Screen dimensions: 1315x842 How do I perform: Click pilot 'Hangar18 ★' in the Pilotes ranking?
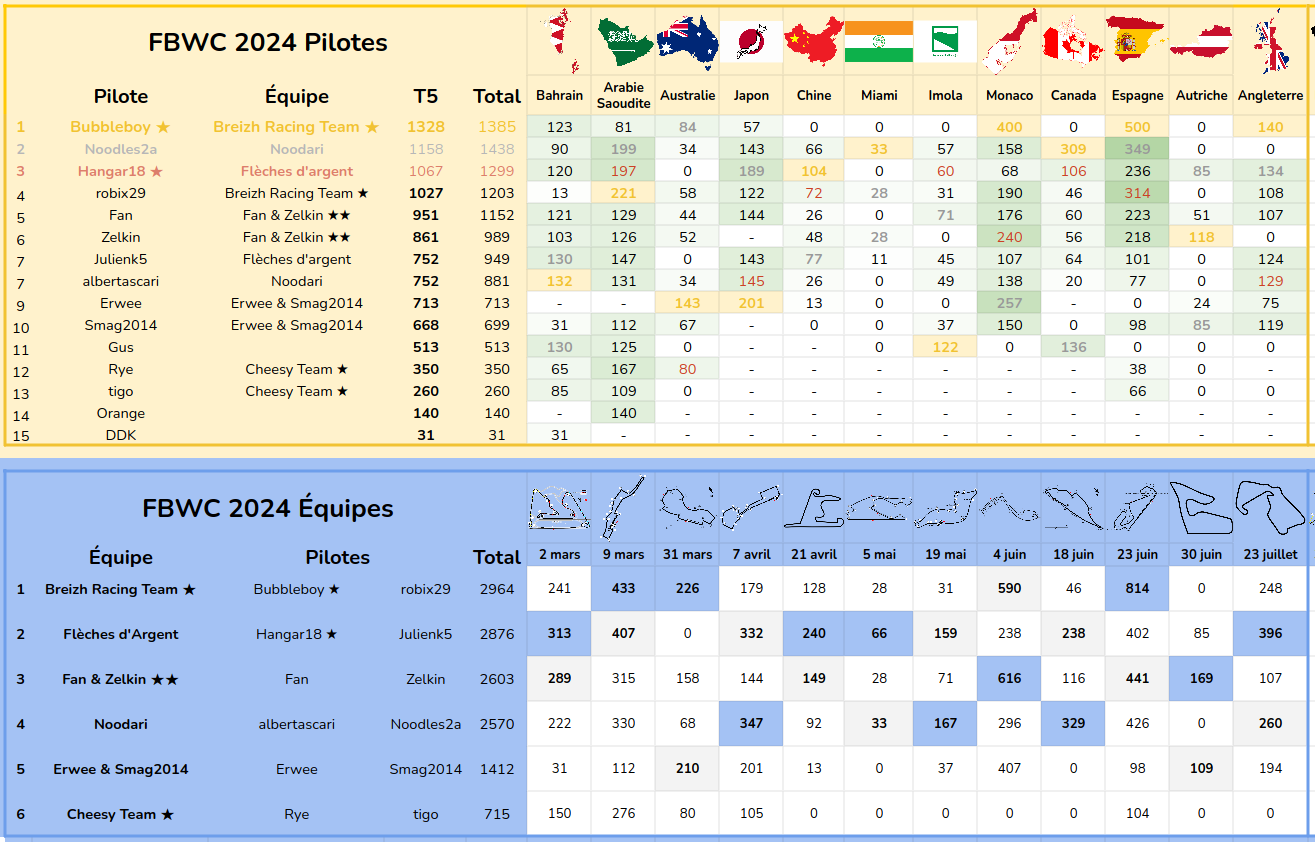[x=120, y=171]
